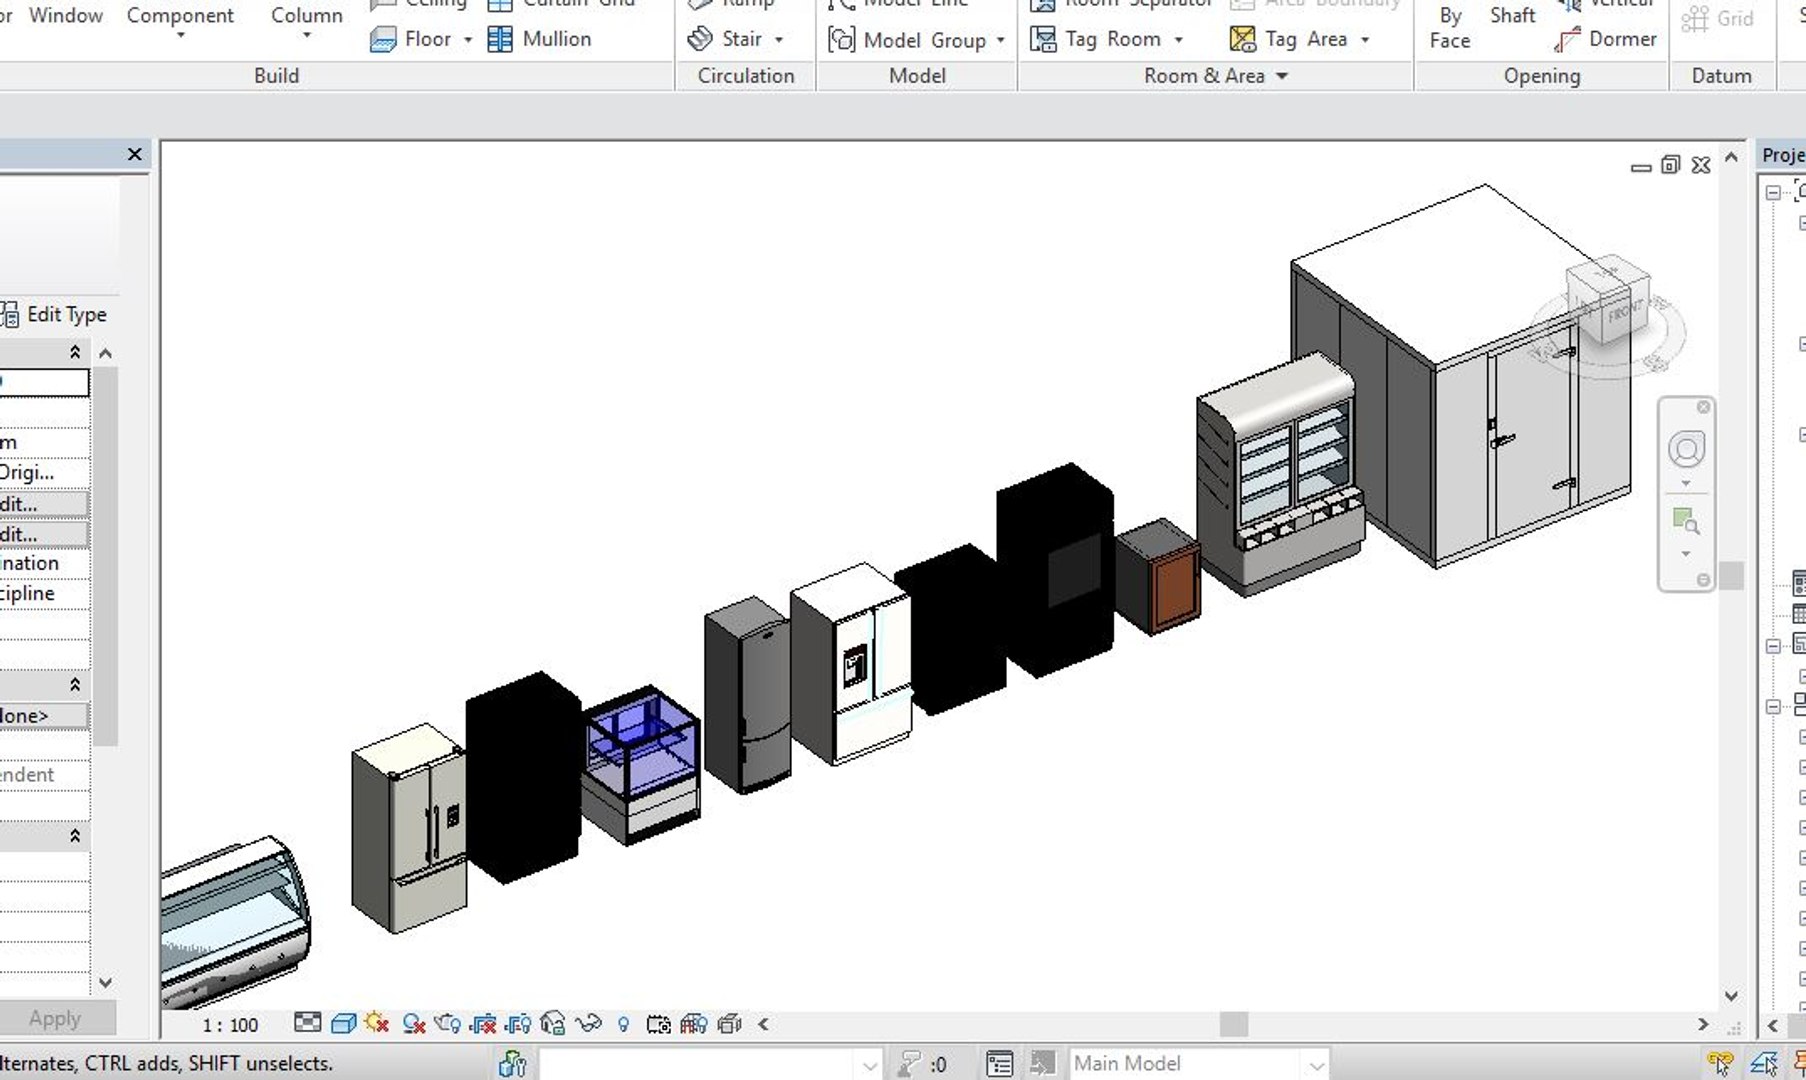Toggle Select Links in the status bar

(1719, 1063)
